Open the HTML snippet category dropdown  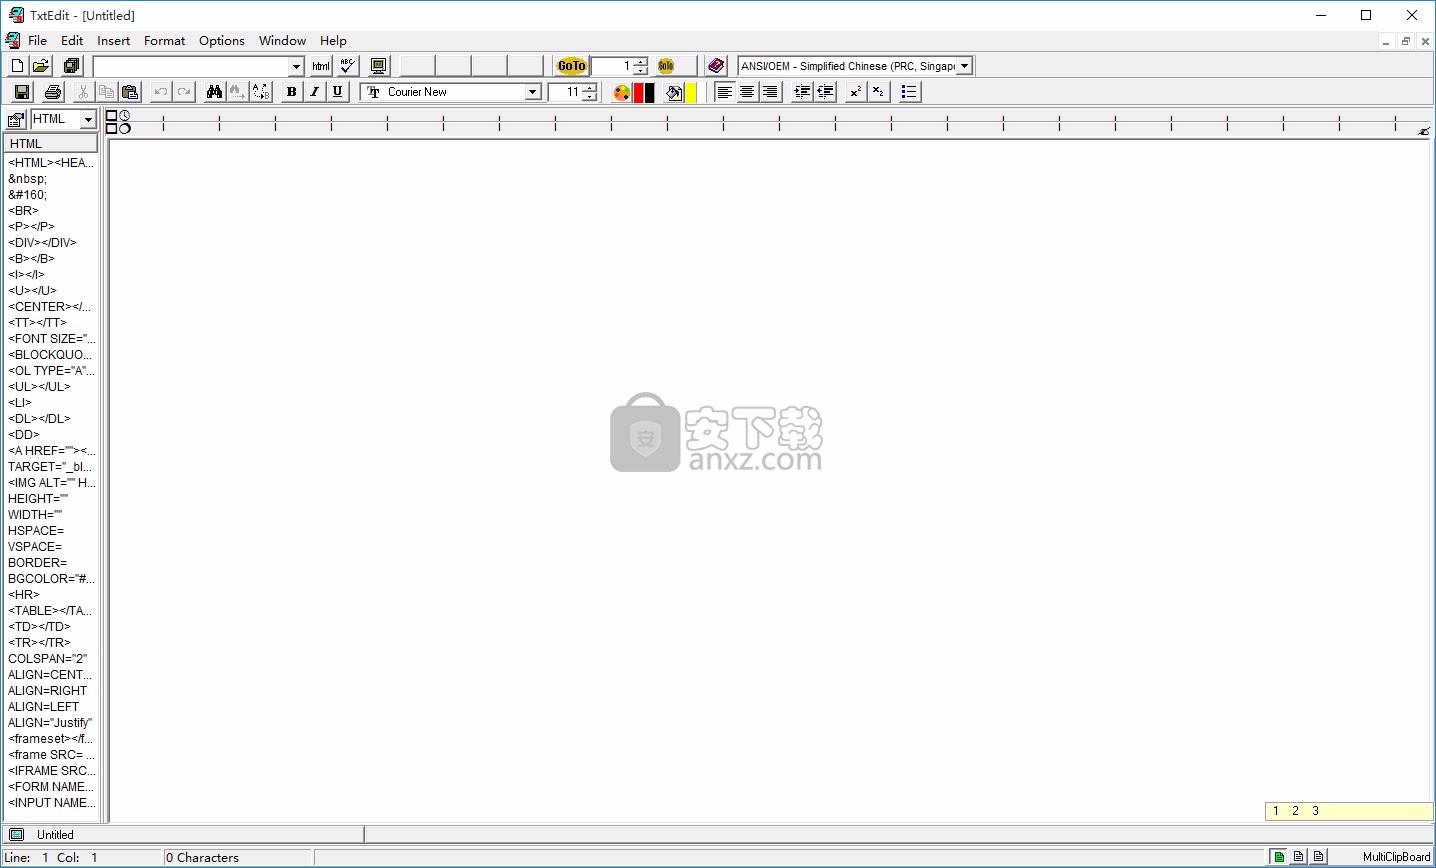point(88,120)
